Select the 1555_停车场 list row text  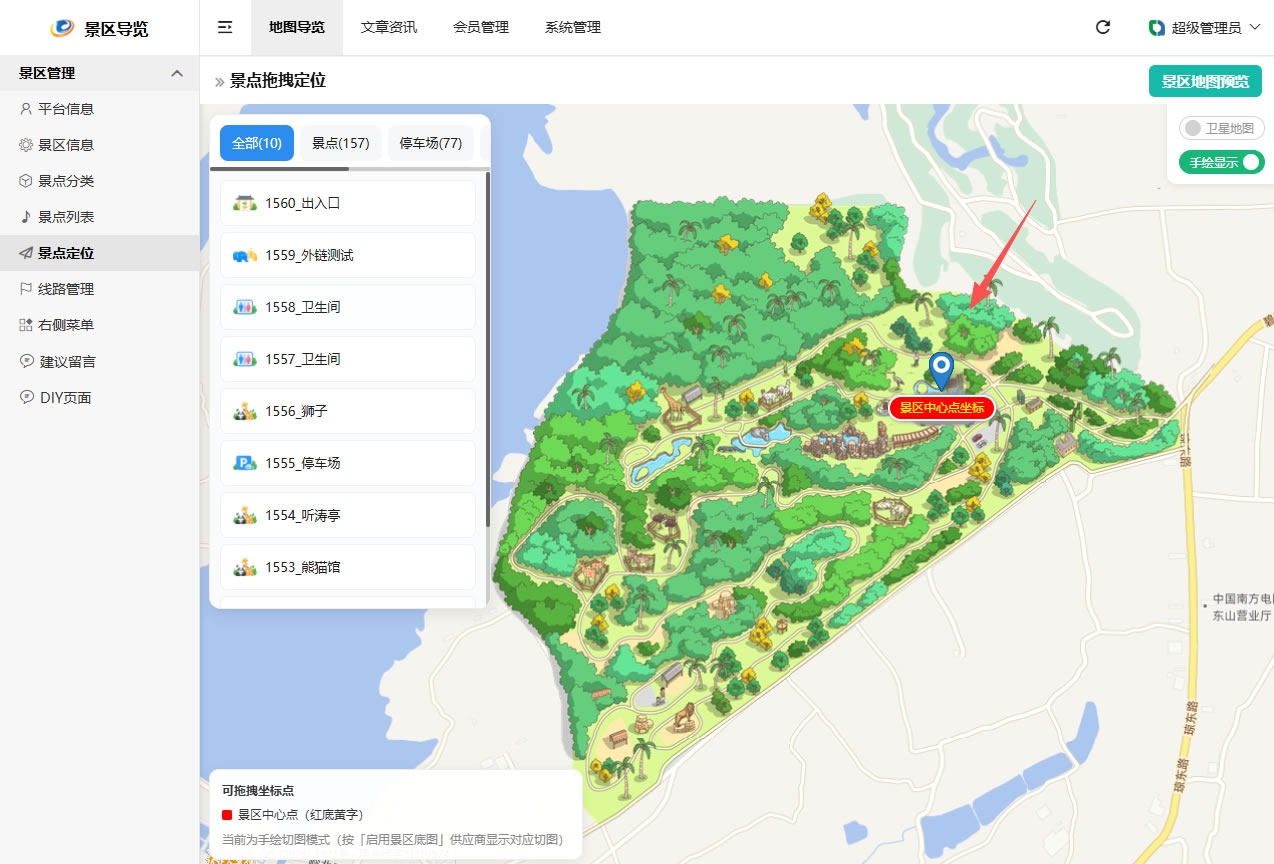click(303, 463)
